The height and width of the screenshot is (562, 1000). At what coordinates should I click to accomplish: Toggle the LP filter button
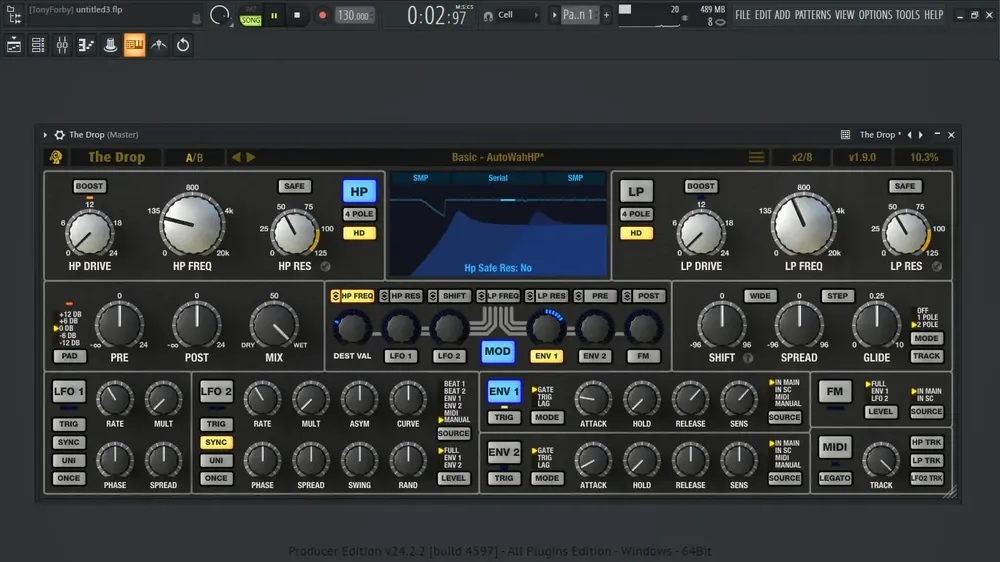[636, 191]
